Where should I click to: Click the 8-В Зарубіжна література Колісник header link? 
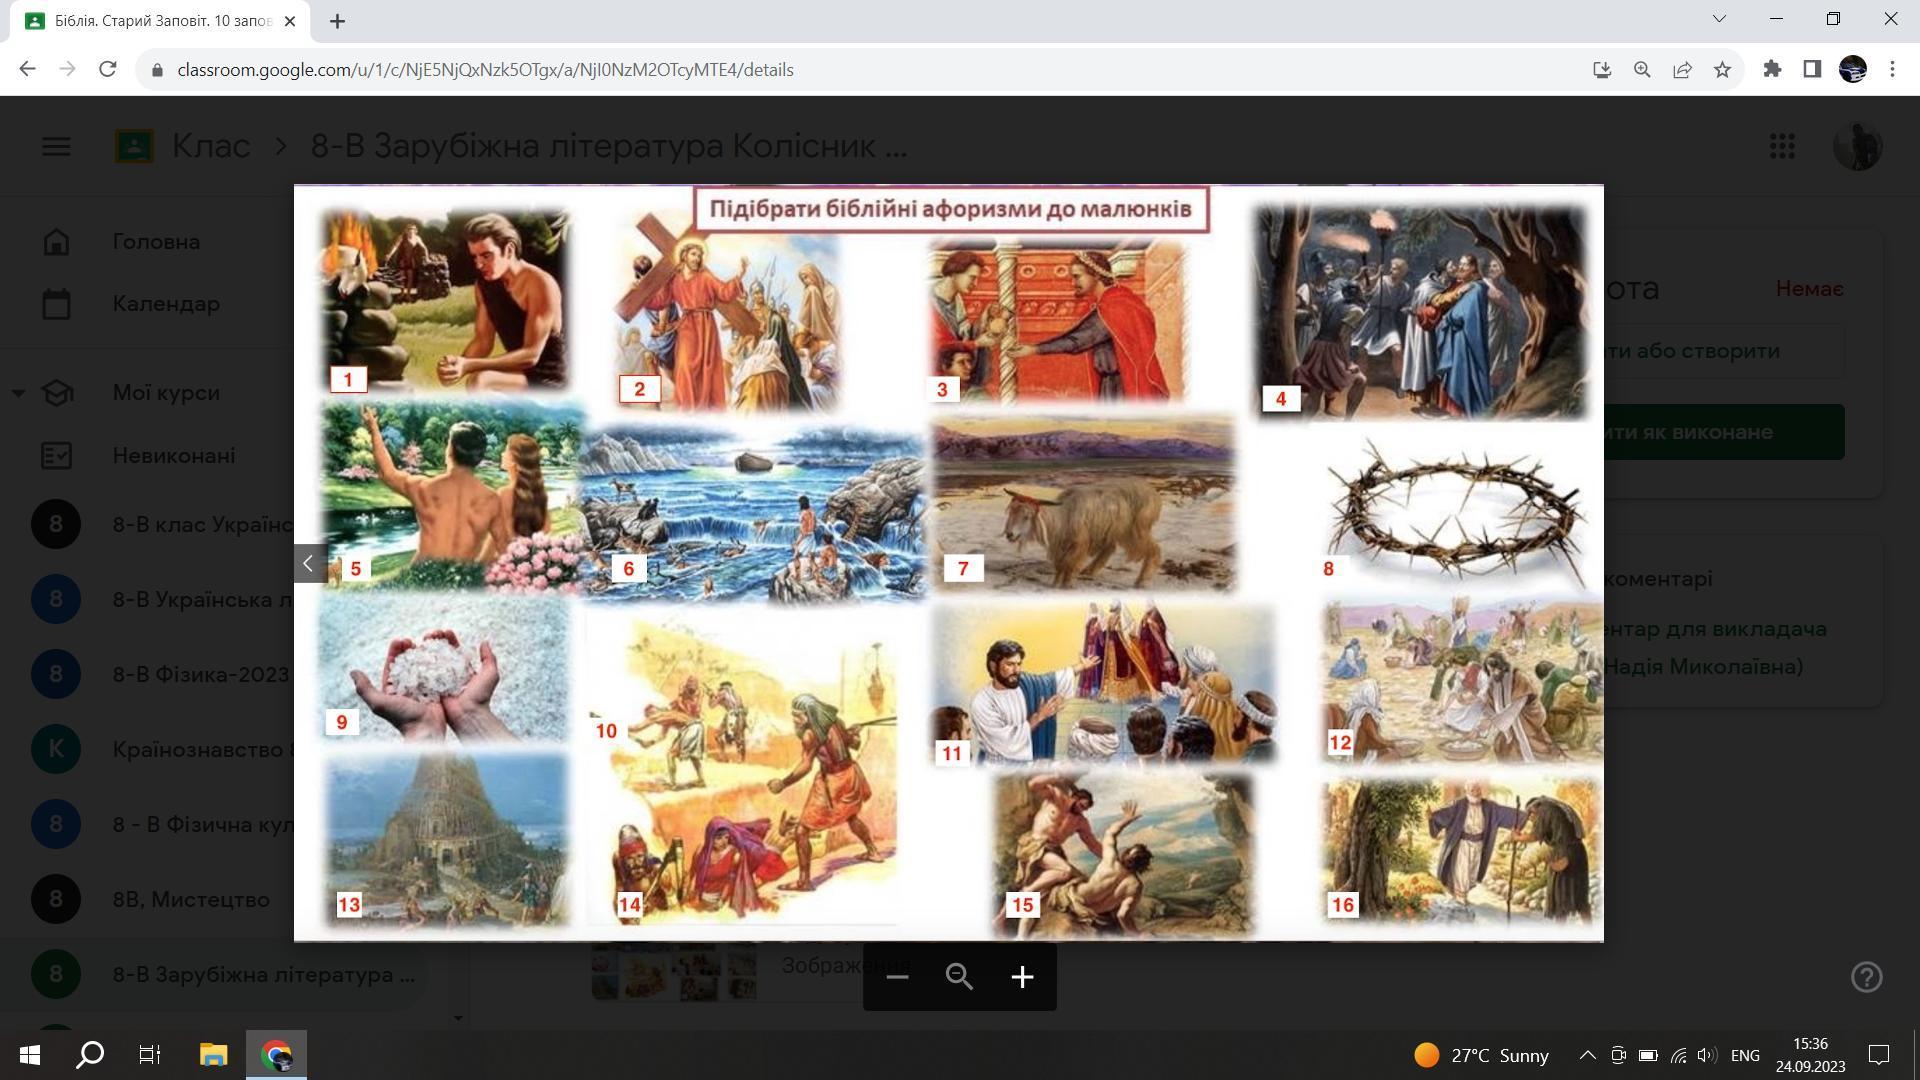[x=609, y=146]
